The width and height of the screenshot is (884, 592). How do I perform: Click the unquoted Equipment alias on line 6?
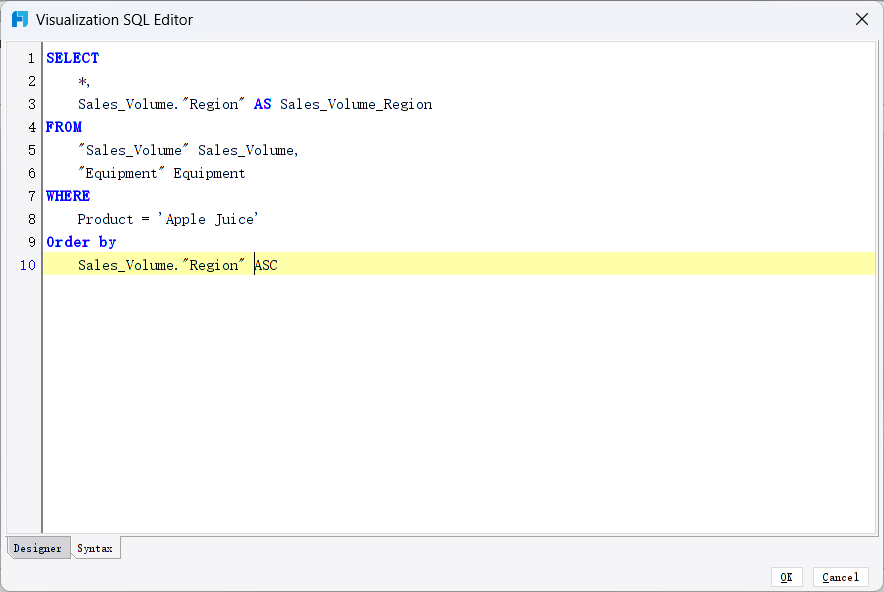pyautogui.click(x=209, y=173)
